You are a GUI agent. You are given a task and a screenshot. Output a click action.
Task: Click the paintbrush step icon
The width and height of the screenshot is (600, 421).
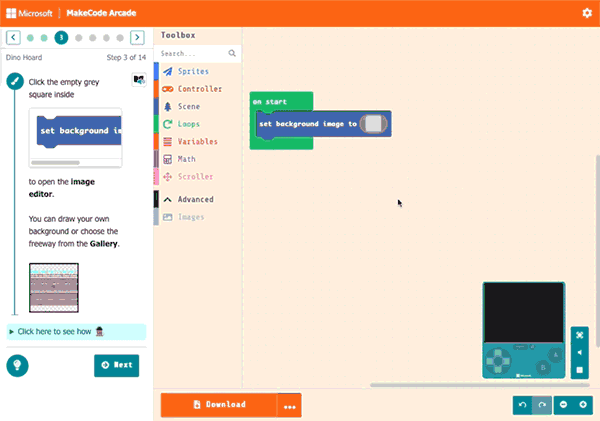[15, 81]
